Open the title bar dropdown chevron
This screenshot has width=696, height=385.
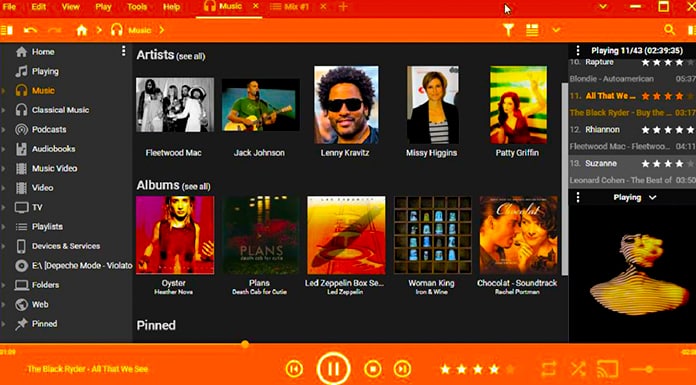coord(603,7)
